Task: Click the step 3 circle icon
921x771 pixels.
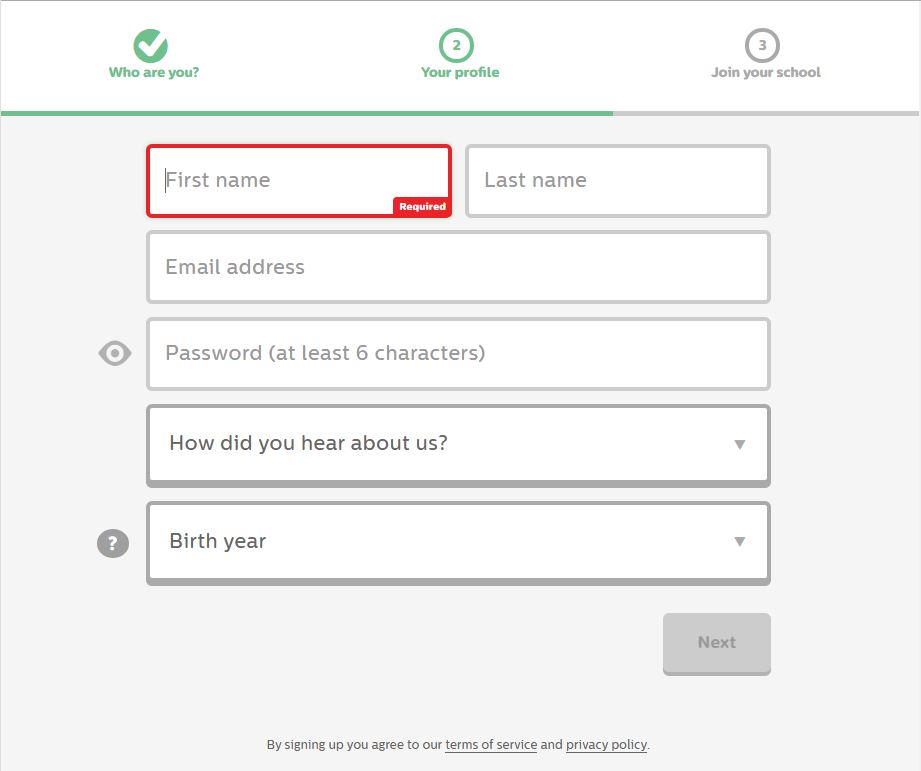Action: point(762,45)
